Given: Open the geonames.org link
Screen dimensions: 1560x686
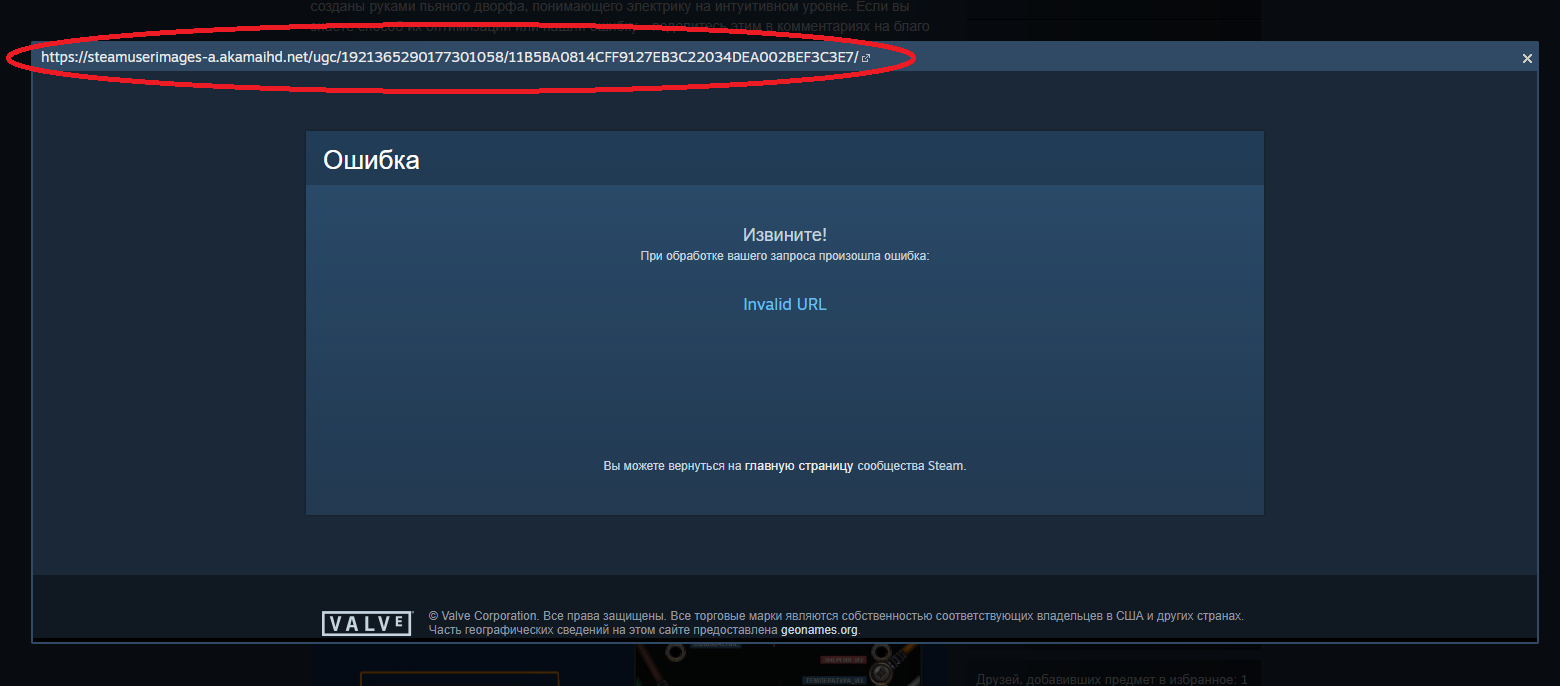Looking at the screenshot, I should (x=819, y=630).
